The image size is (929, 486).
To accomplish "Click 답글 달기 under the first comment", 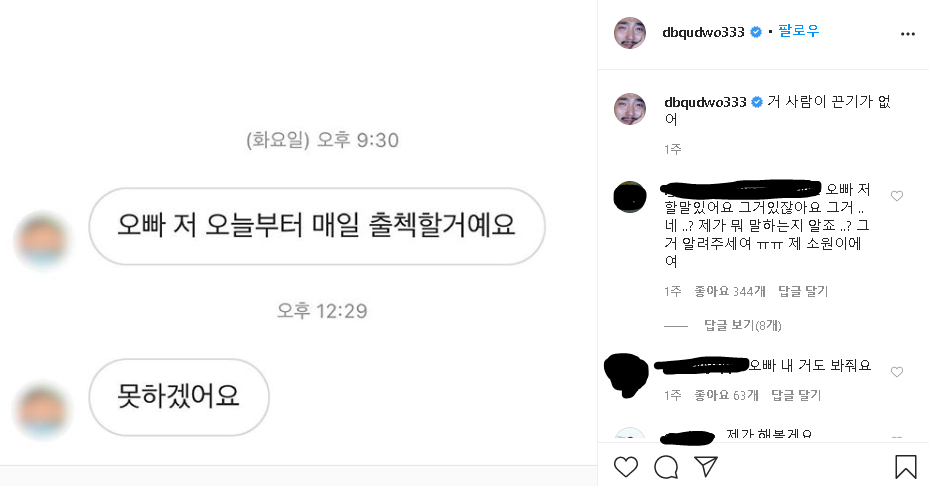I will (803, 291).
